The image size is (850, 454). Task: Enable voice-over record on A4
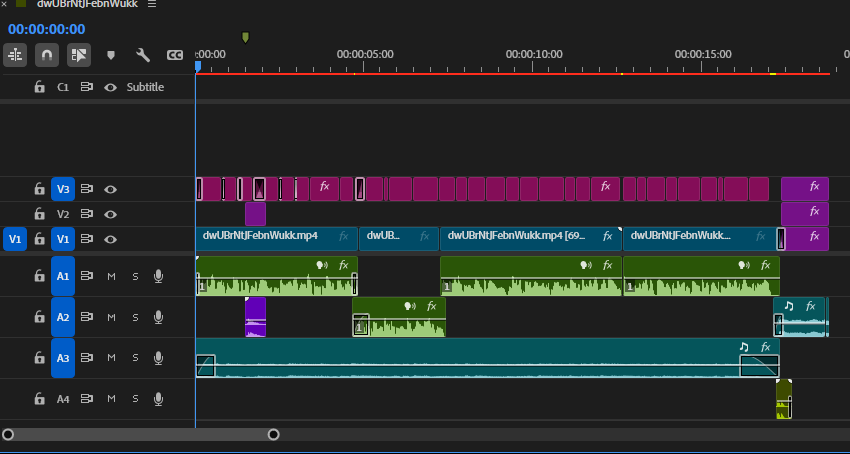(158, 399)
